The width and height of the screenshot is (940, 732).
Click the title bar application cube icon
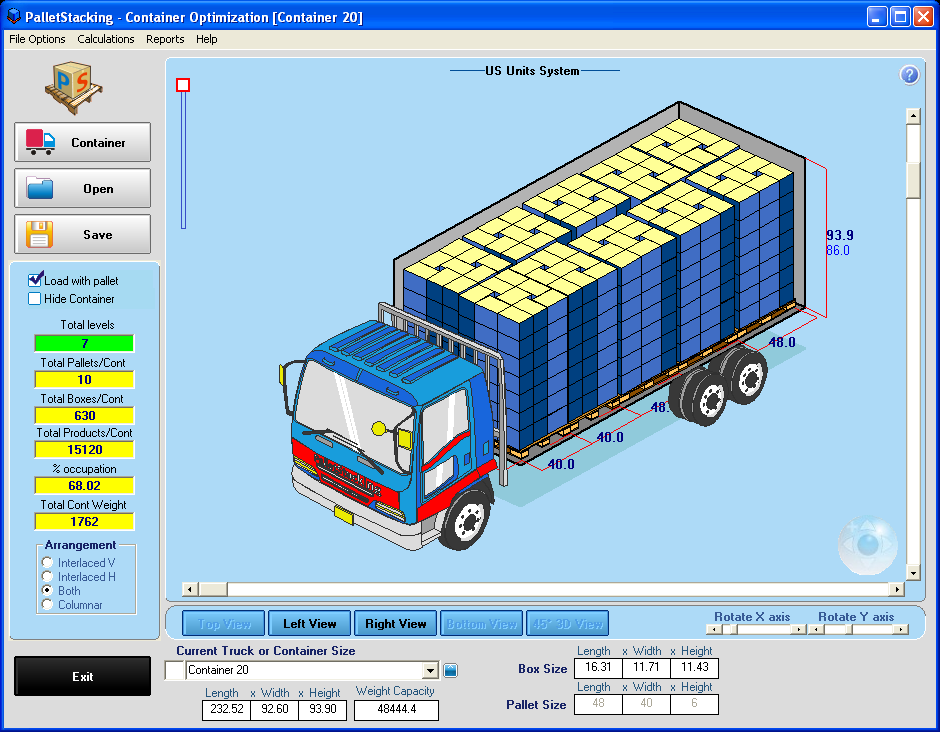tap(13, 17)
